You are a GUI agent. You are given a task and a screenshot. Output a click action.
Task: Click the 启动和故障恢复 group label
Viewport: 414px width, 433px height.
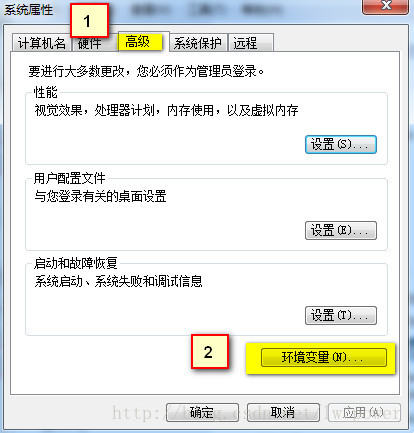[76, 263]
